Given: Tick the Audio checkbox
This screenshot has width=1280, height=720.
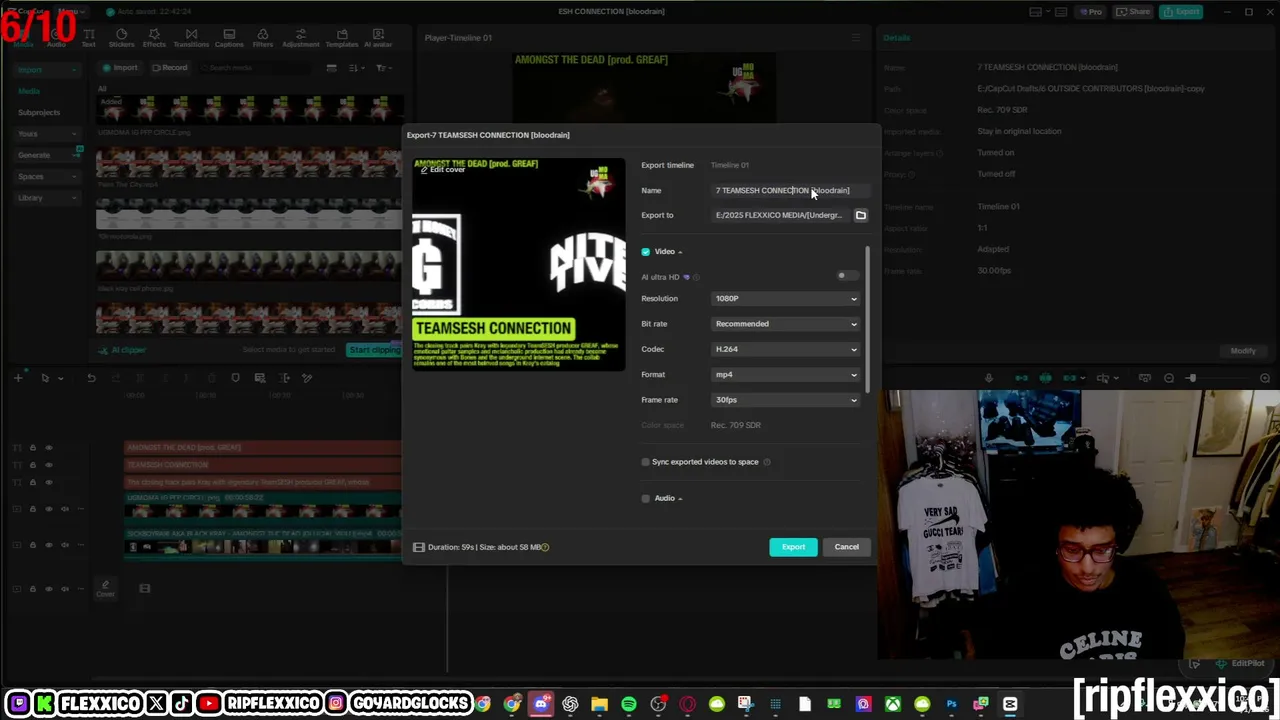Looking at the screenshot, I should click(646, 498).
